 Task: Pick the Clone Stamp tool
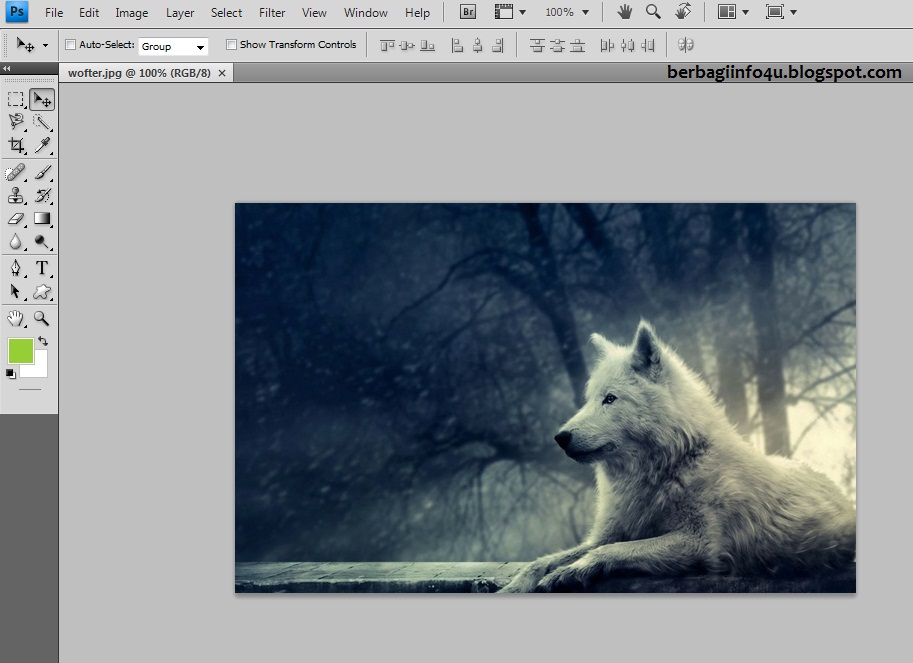(x=16, y=196)
